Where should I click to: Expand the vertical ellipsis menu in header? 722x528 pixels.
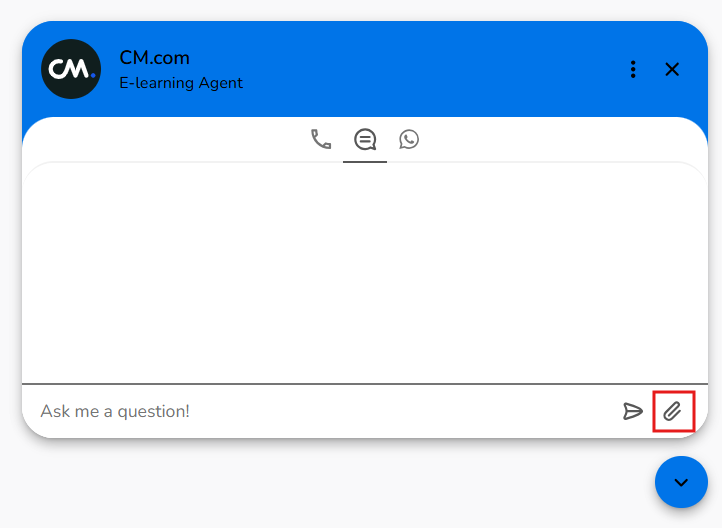633,69
